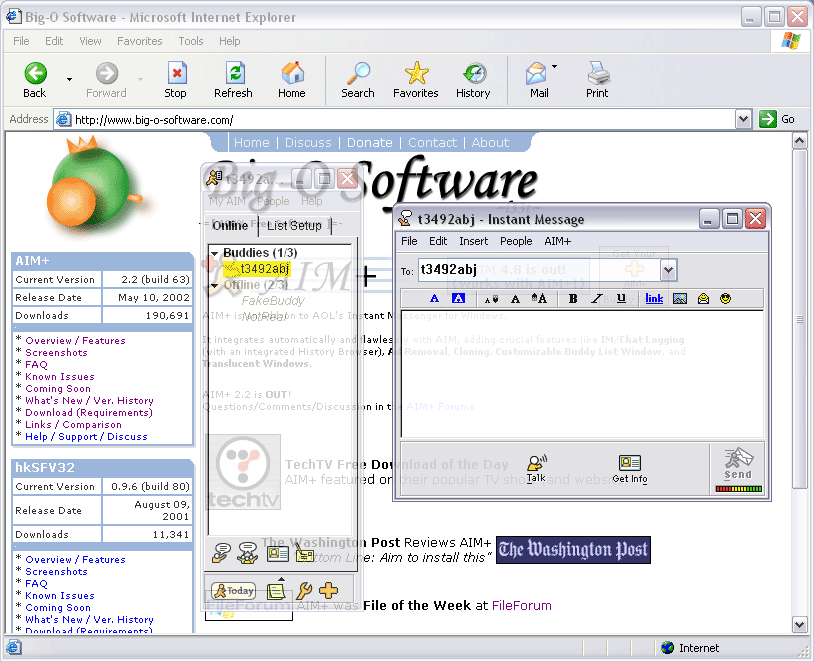The image size is (814, 662).
Task: Choose the text background color tool
Action: (458, 299)
